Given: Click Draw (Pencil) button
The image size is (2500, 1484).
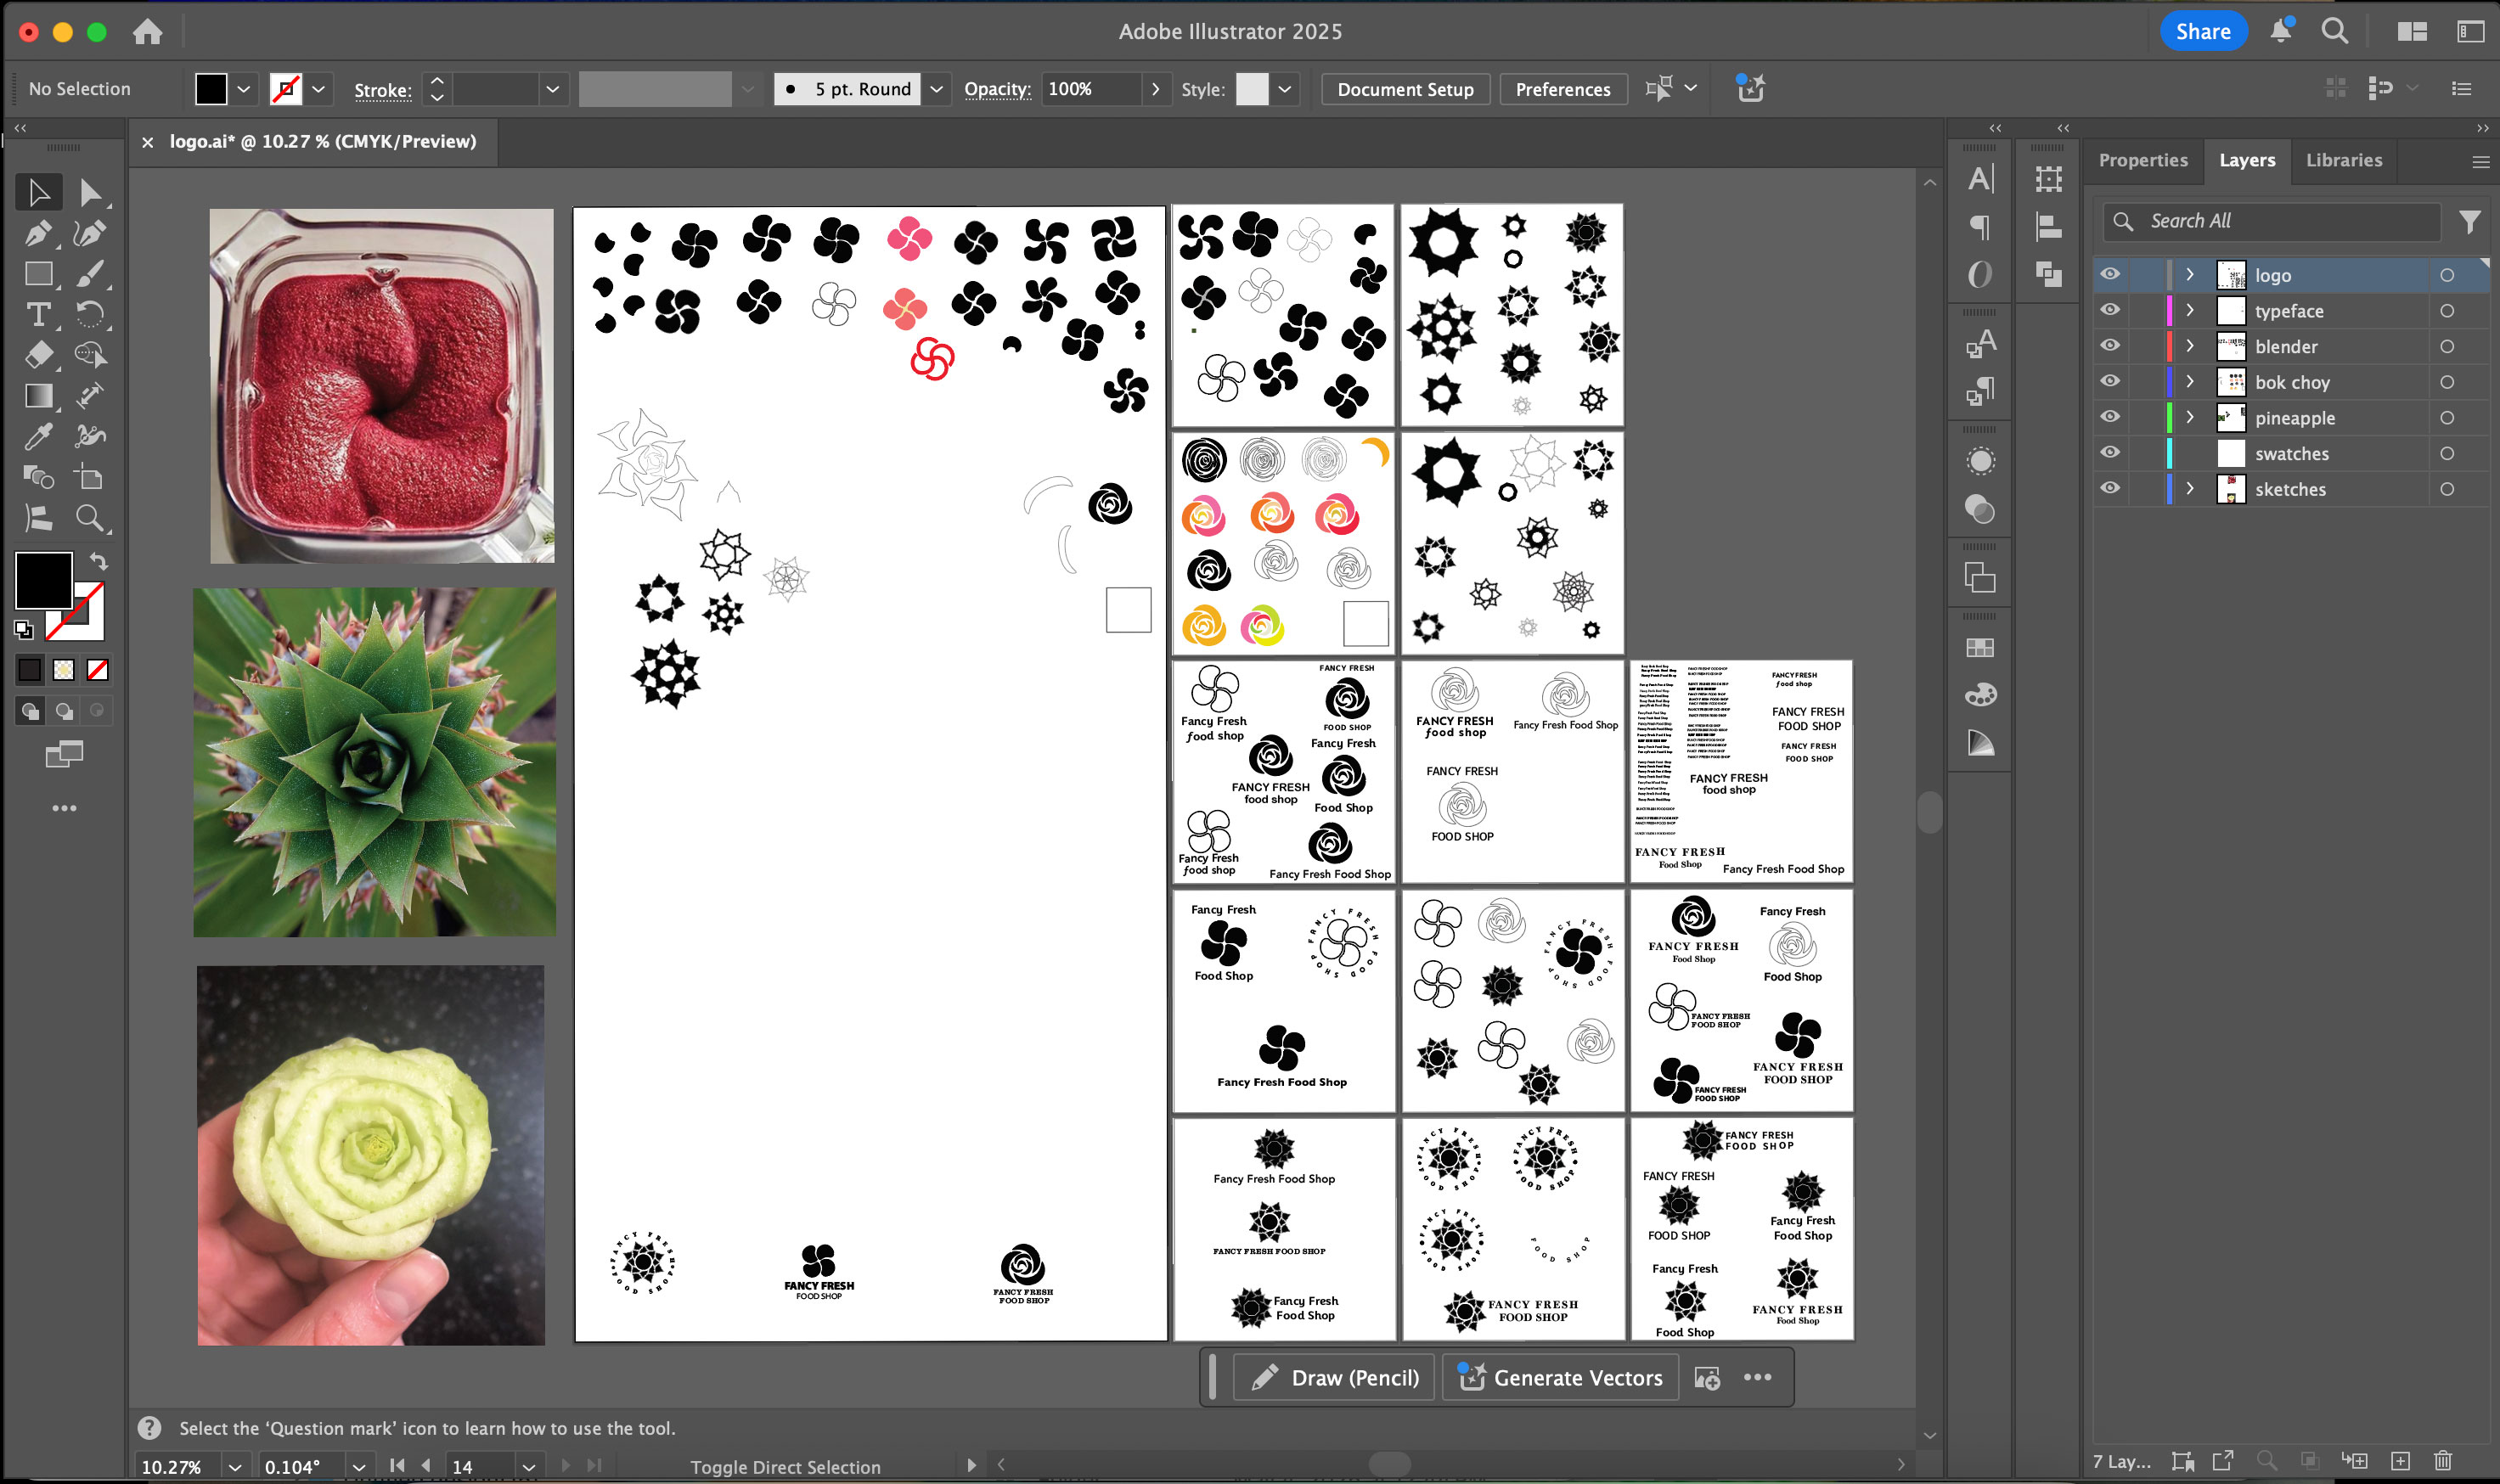Looking at the screenshot, I should [x=1334, y=1377].
